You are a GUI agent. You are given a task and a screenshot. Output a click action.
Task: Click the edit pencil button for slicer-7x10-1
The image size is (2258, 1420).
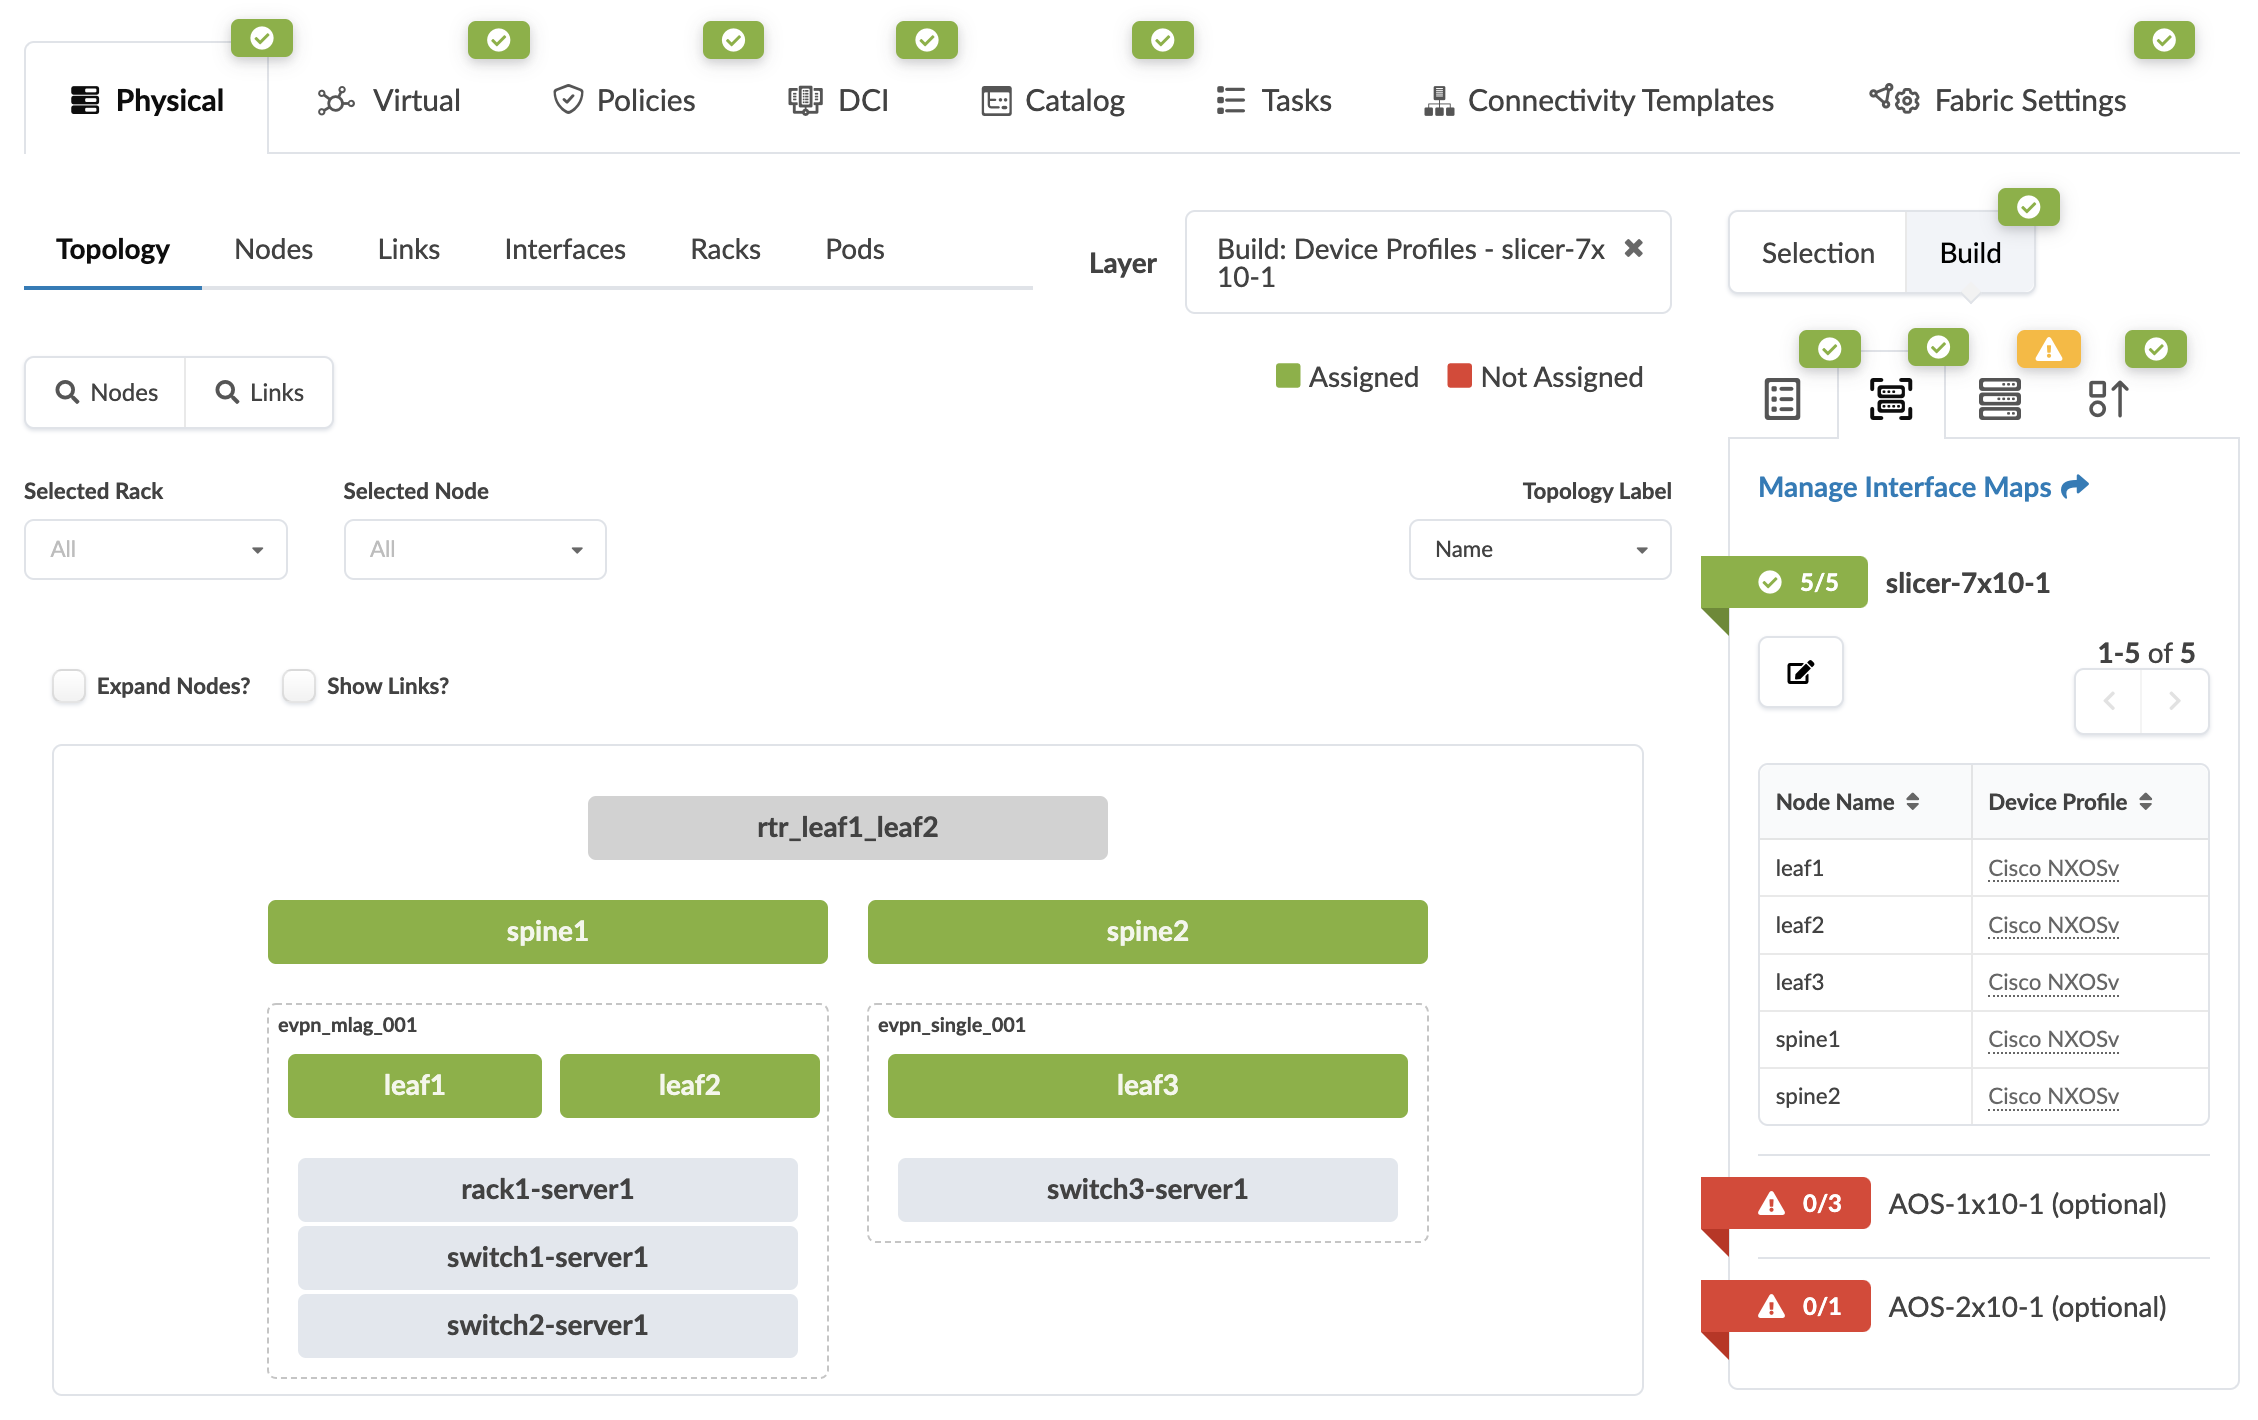pos(1800,672)
